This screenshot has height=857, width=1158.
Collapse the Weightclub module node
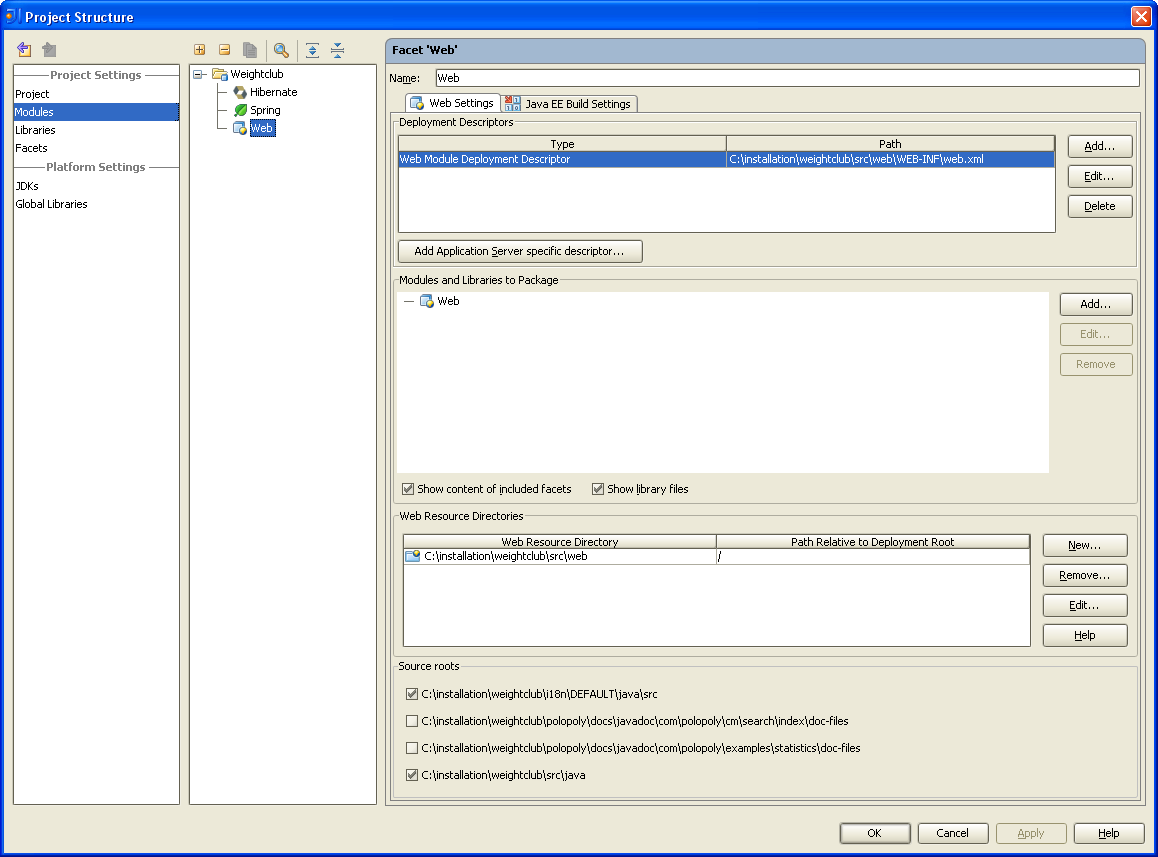[x=197, y=74]
